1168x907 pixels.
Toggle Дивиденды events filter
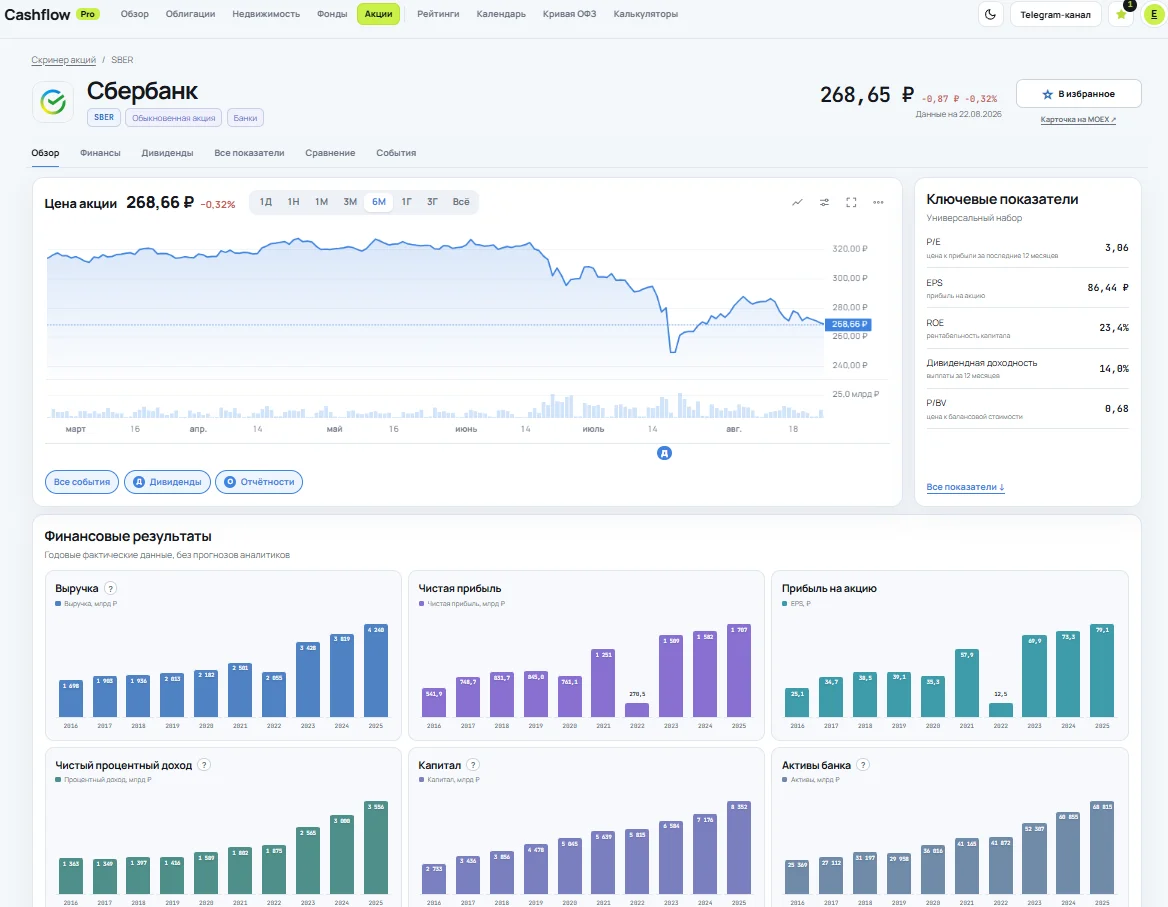pyautogui.click(x=168, y=482)
